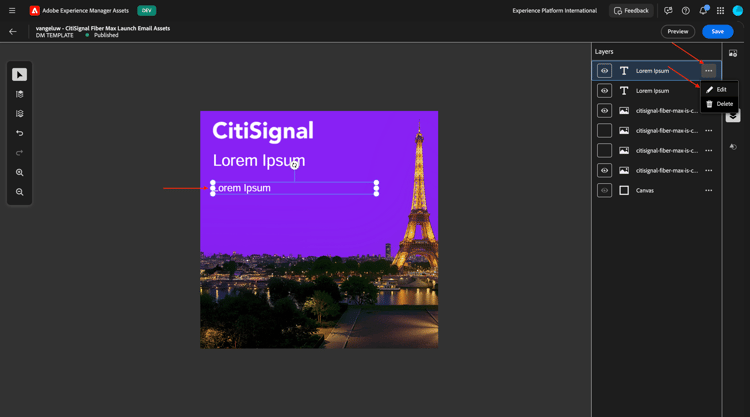Click the template title vangeluw CitiSignal Fiber Max
Screen dimensions: 750x417
[103, 28]
